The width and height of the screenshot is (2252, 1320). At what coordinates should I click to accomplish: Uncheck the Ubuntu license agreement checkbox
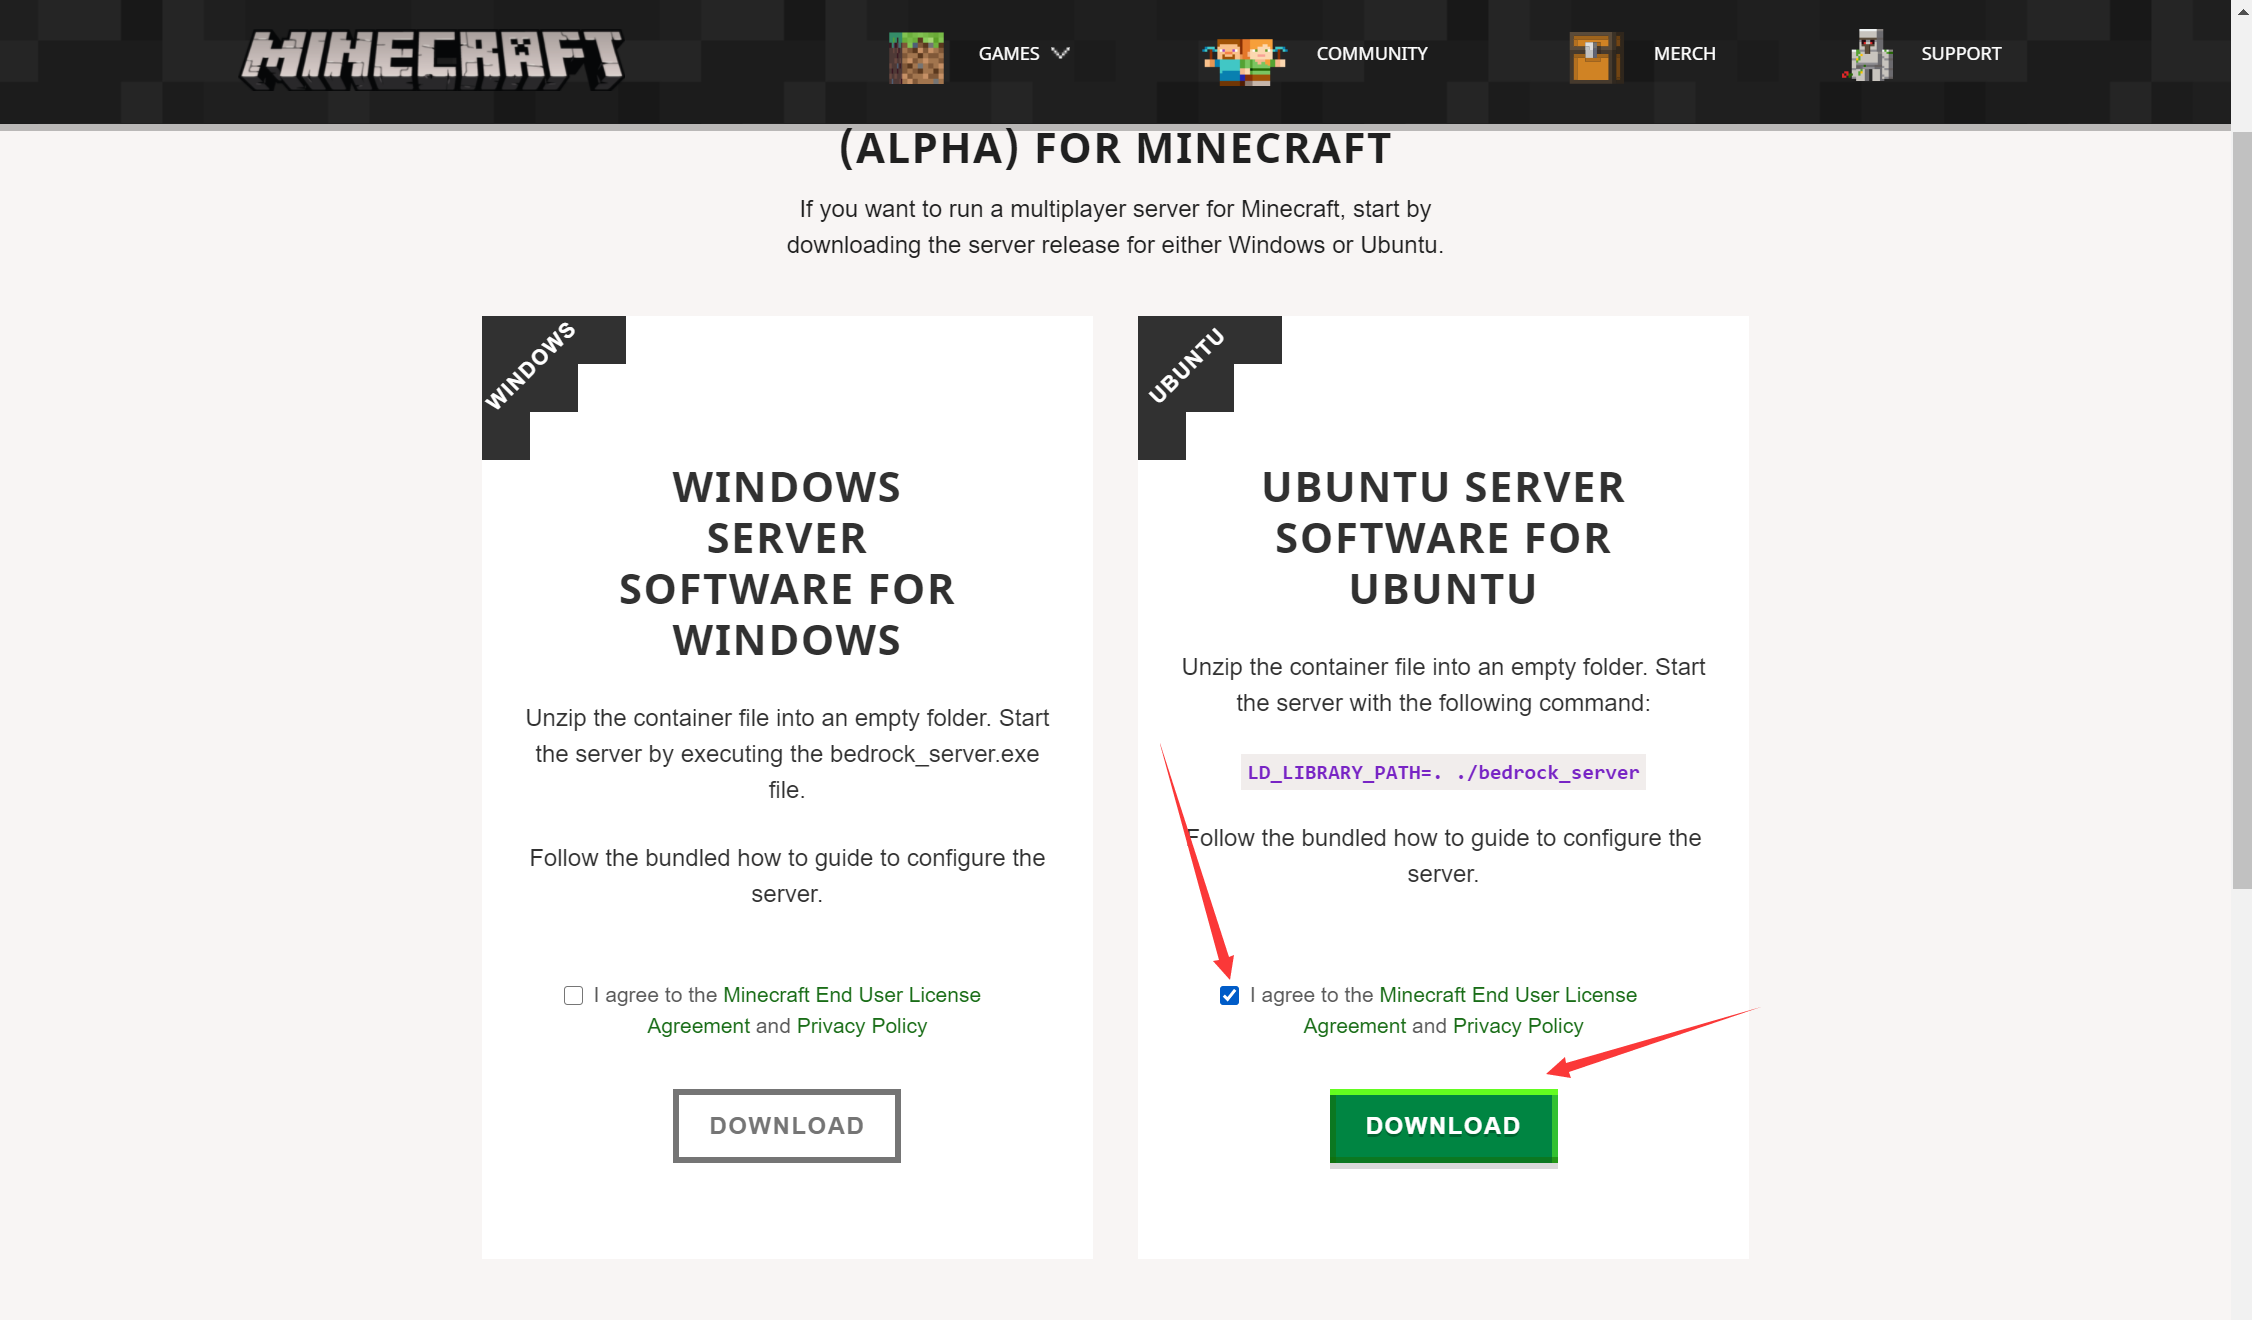1229,995
